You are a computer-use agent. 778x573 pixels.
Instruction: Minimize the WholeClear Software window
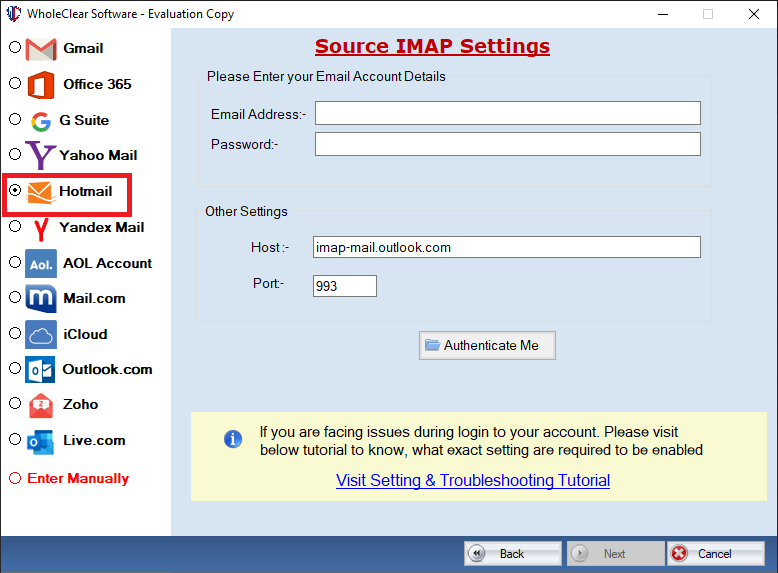(x=663, y=14)
